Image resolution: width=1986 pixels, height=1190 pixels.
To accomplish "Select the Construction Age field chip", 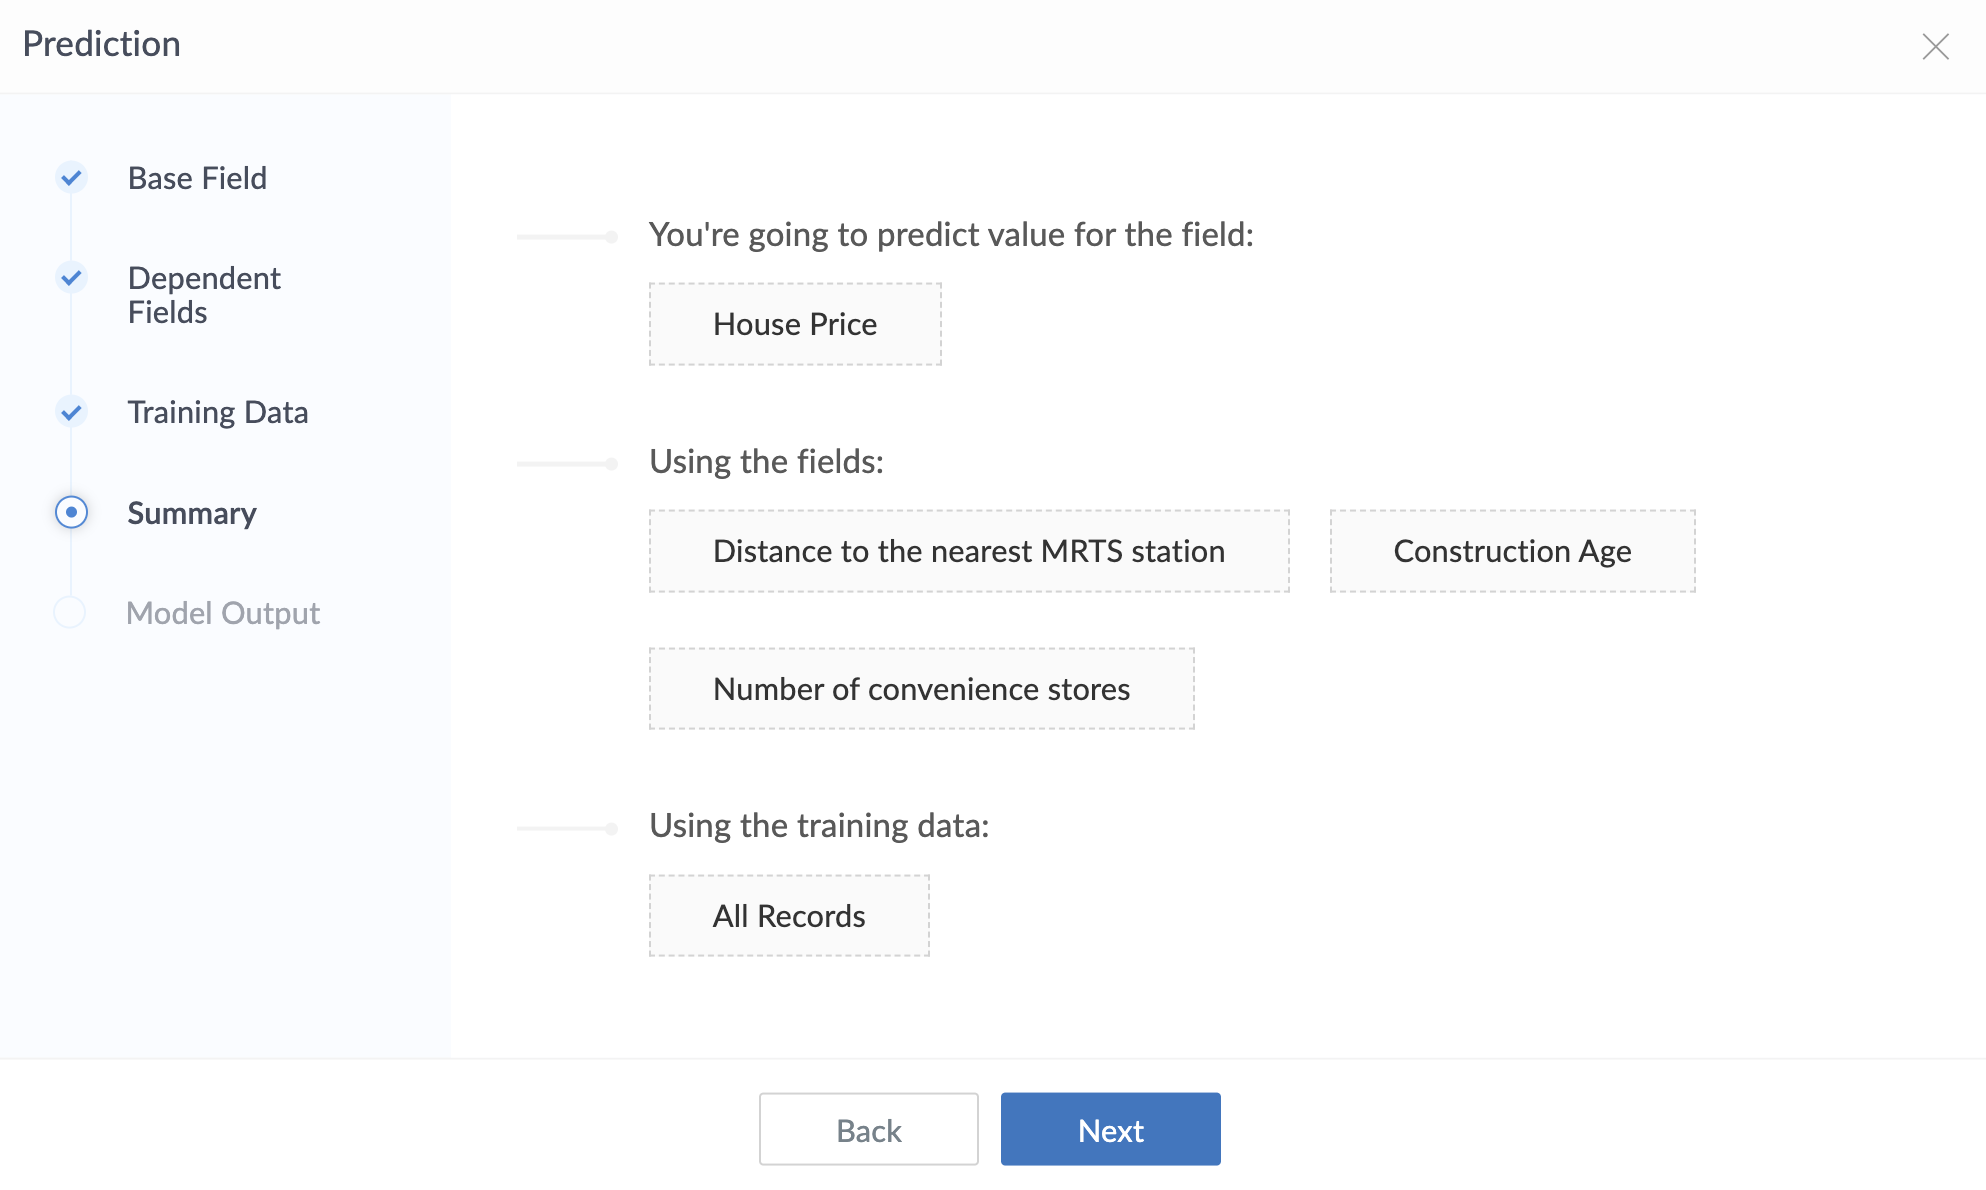I will tap(1512, 551).
